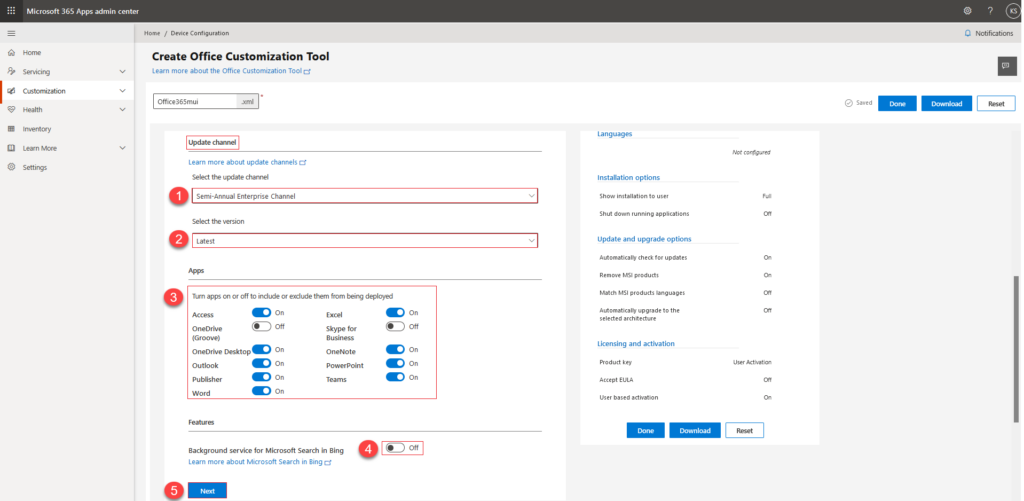Turn off the Access app toggle
This screenshot has width=1024, height=501.
pos(261,313)
